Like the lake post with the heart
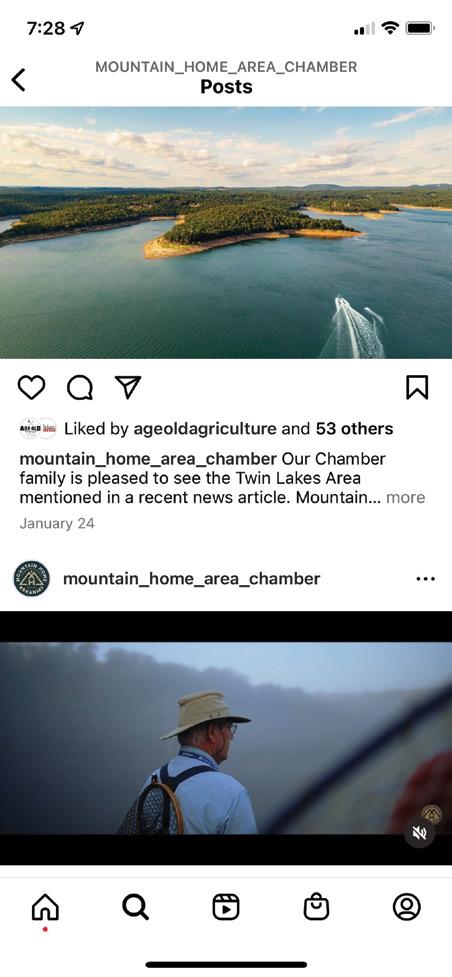Viewport: 452px width, 977px height. coord(31,387)
